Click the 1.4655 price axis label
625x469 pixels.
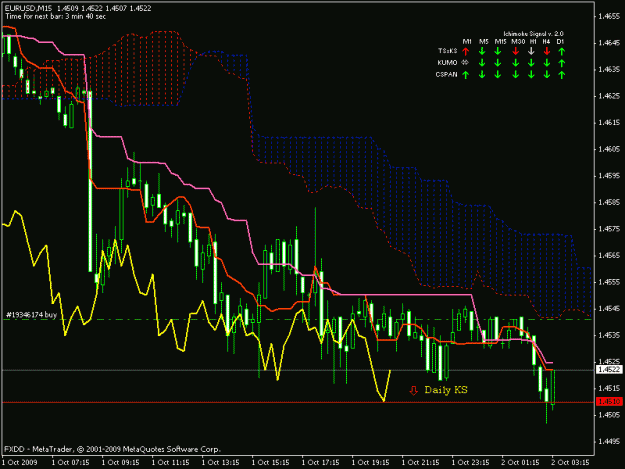[x=610, y=16]
